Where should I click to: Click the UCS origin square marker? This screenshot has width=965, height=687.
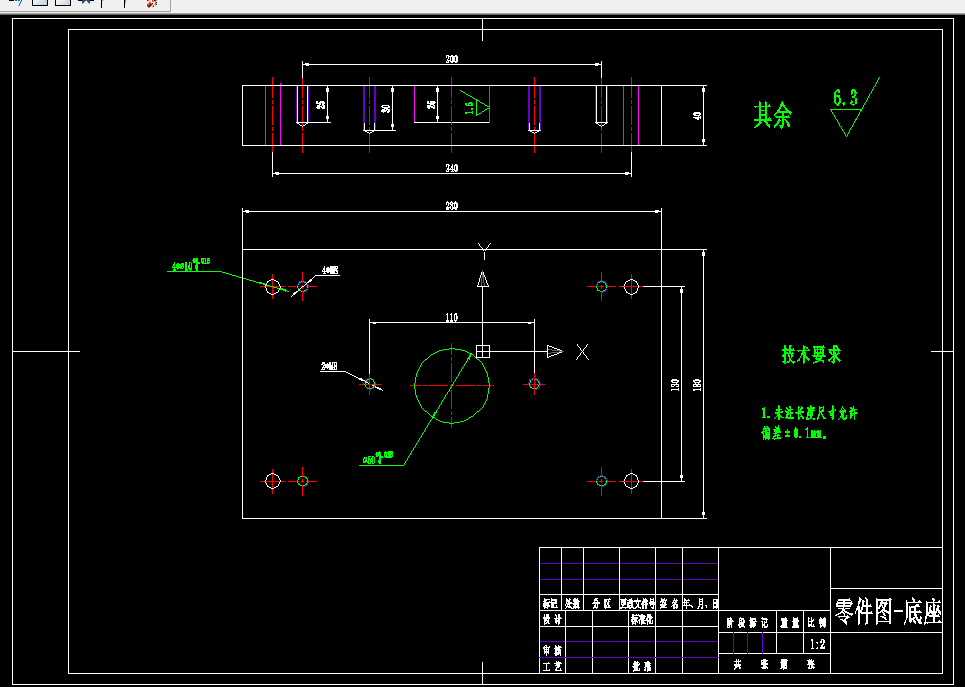(483, 351)
